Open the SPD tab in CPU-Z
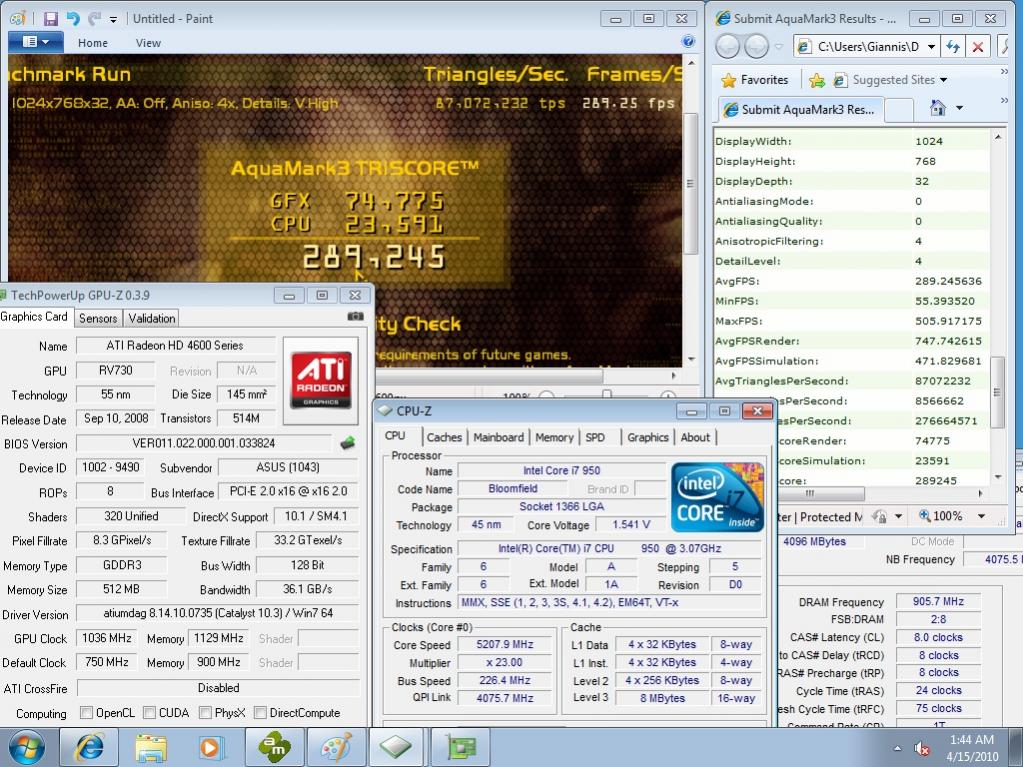Image resolution: width=1023 pixels, height=767 pixels. (x=595, y=438)
